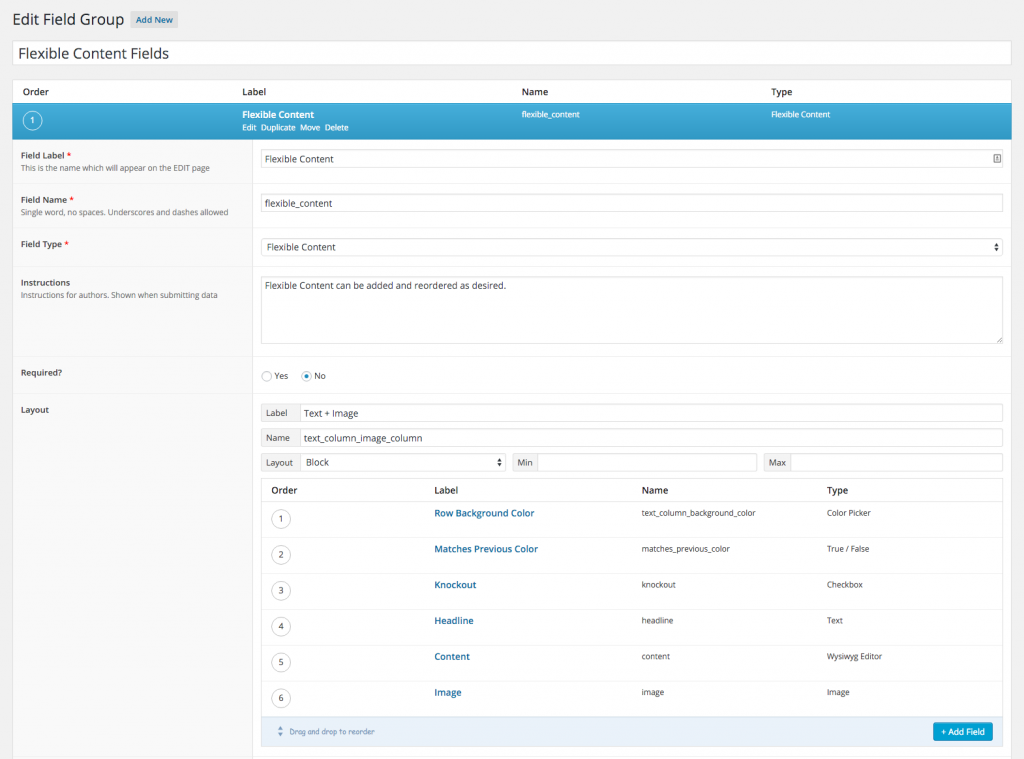
Task: Click the flexible_content name in blue row
Action: click(551, 115)
